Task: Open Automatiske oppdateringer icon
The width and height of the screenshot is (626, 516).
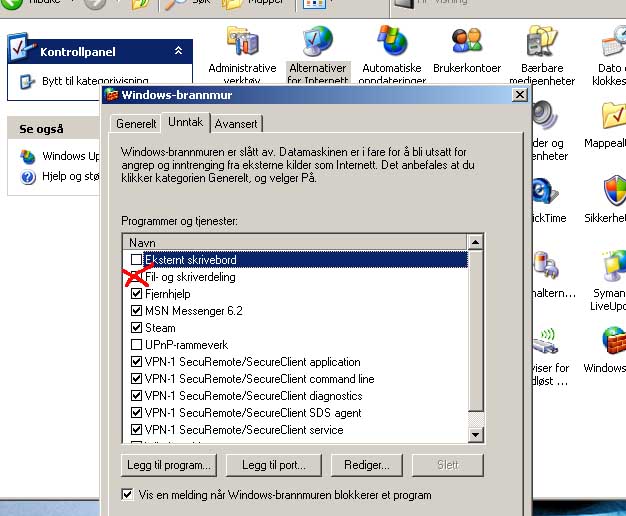Action: 392,40
